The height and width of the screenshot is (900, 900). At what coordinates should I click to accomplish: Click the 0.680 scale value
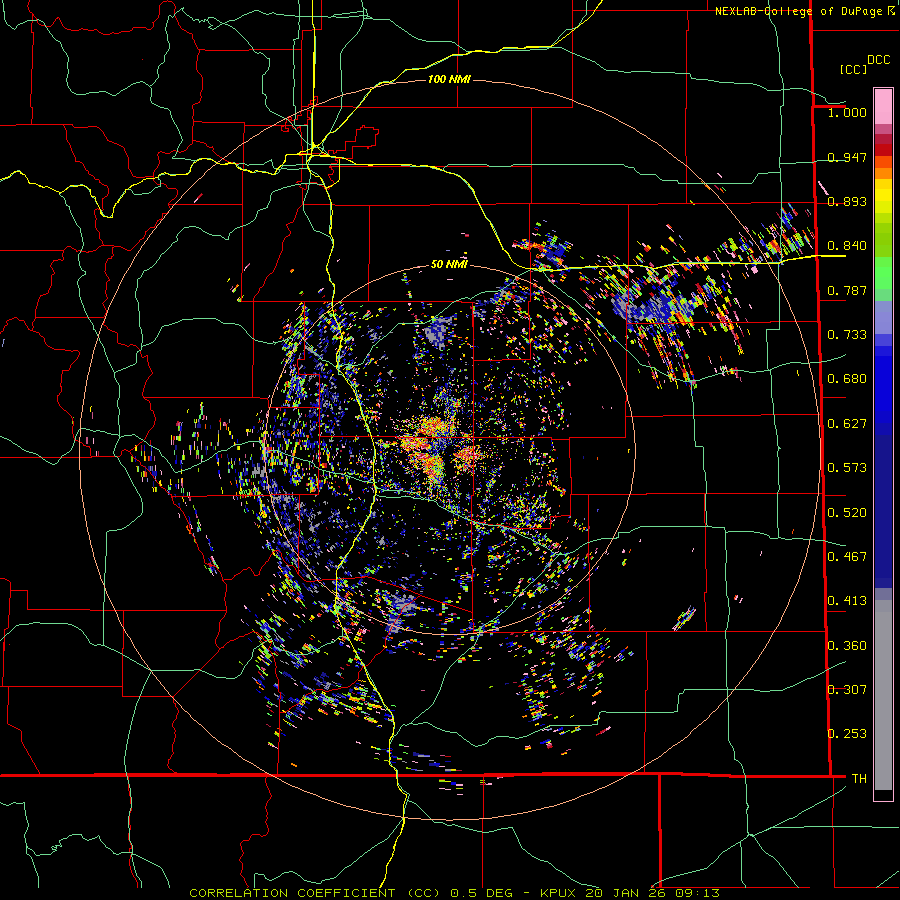pos(847,379)
